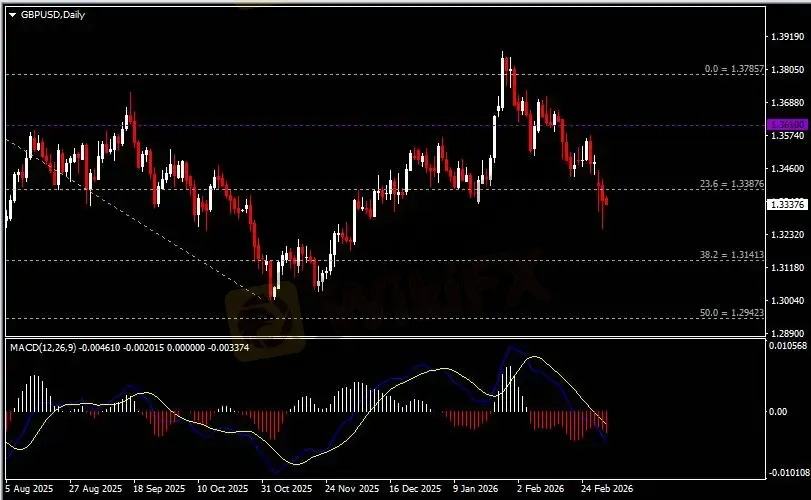
Task: Click the 18 Sep 2025 date label
Action: (159, 489)
